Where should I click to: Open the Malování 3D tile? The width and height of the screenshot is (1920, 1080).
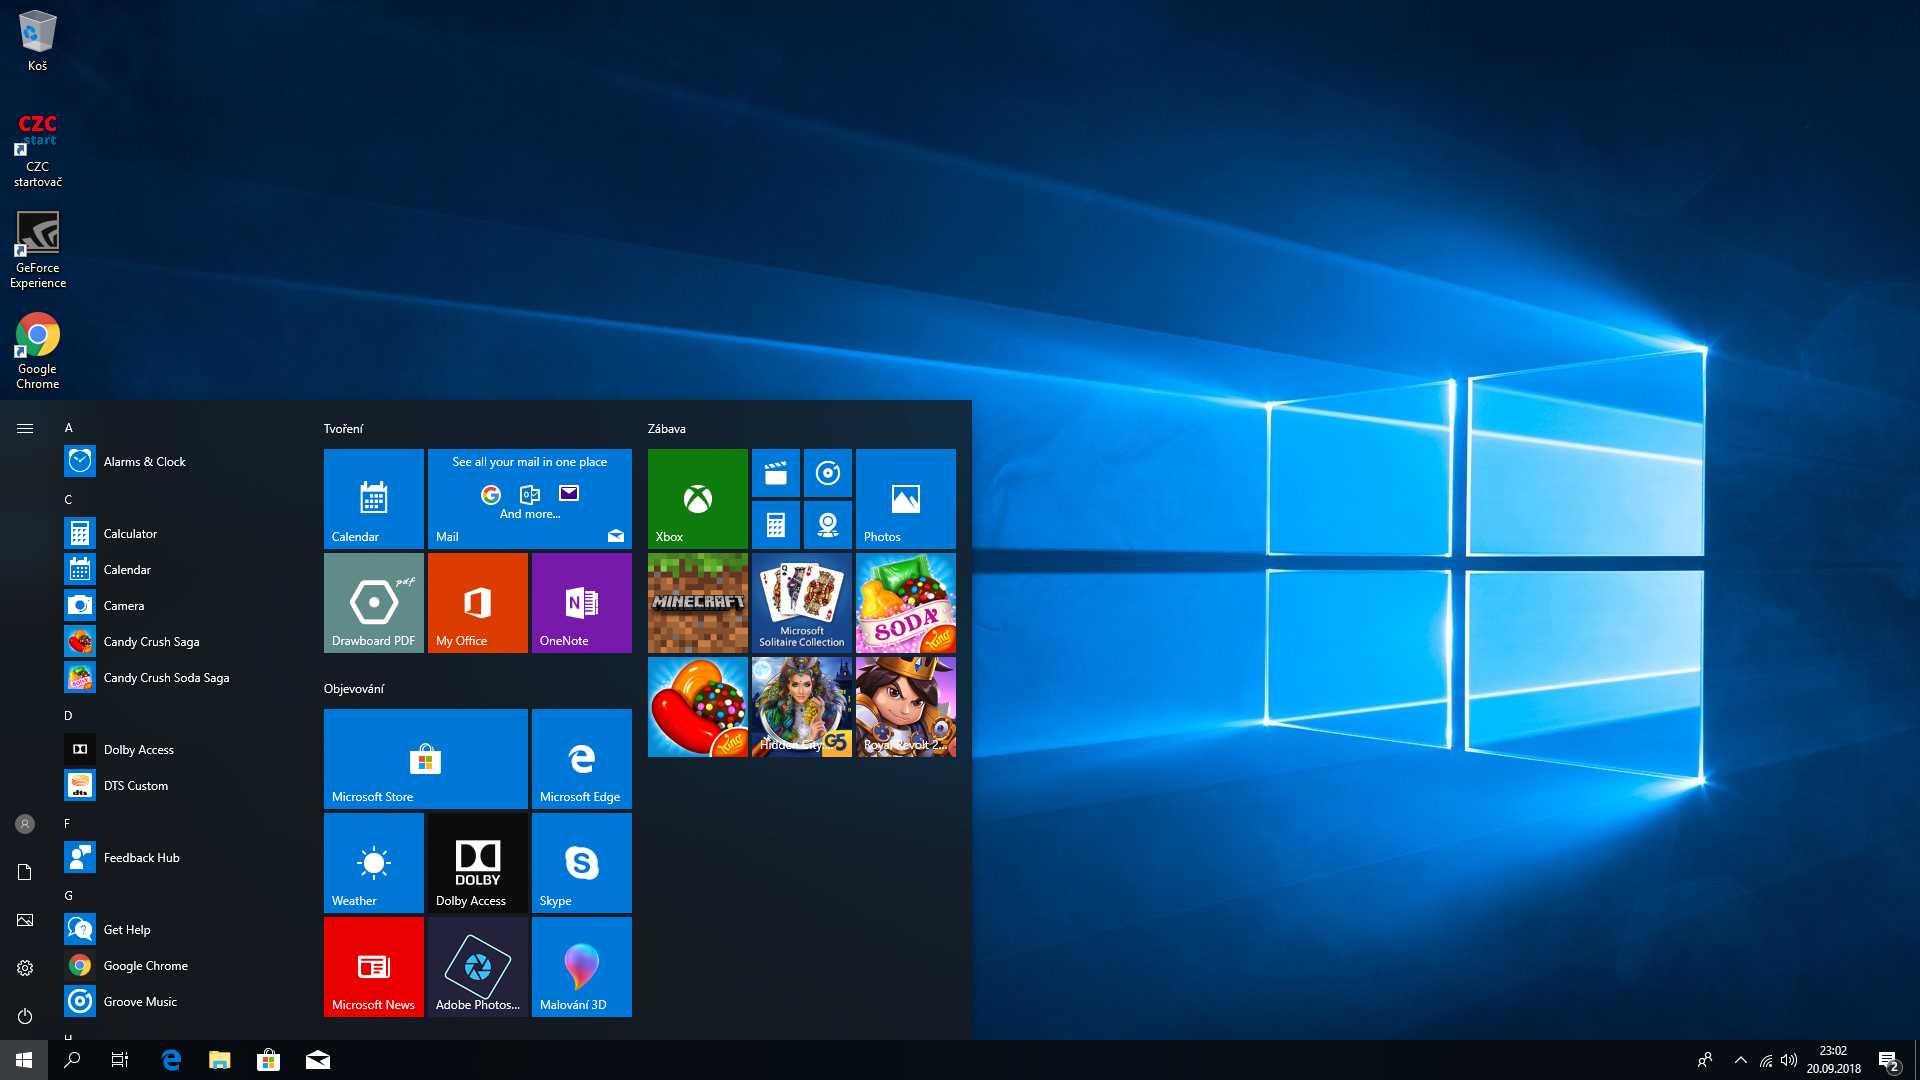point(581,966)
